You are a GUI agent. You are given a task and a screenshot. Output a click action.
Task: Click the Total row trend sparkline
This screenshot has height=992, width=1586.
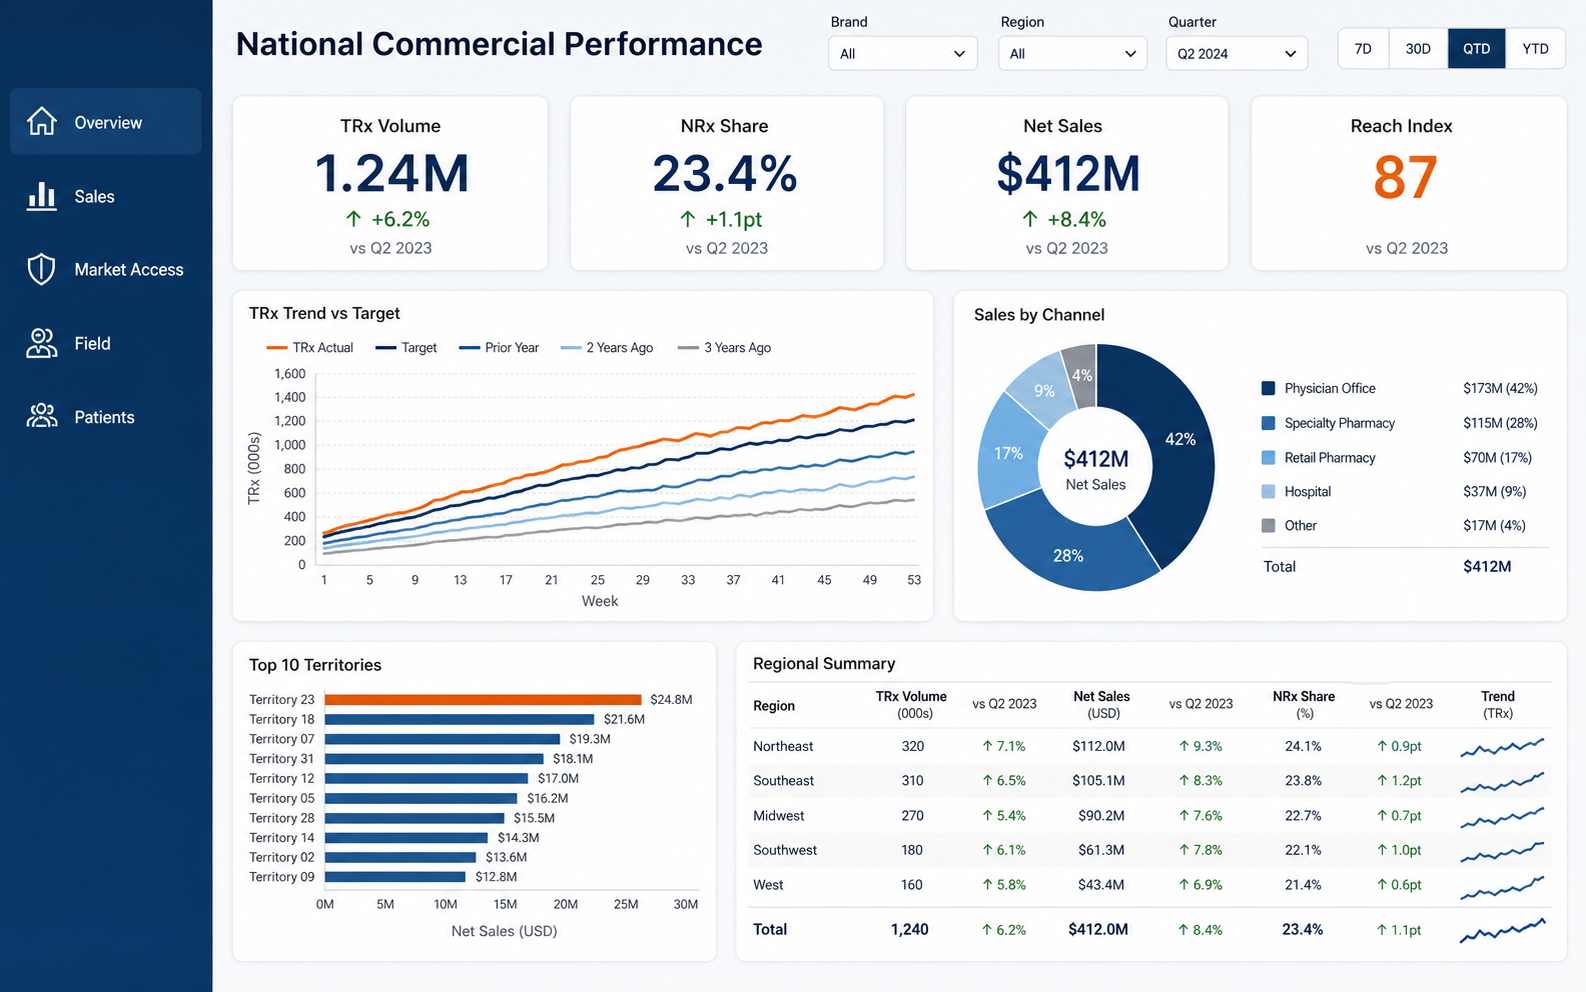click(1502, 930)
